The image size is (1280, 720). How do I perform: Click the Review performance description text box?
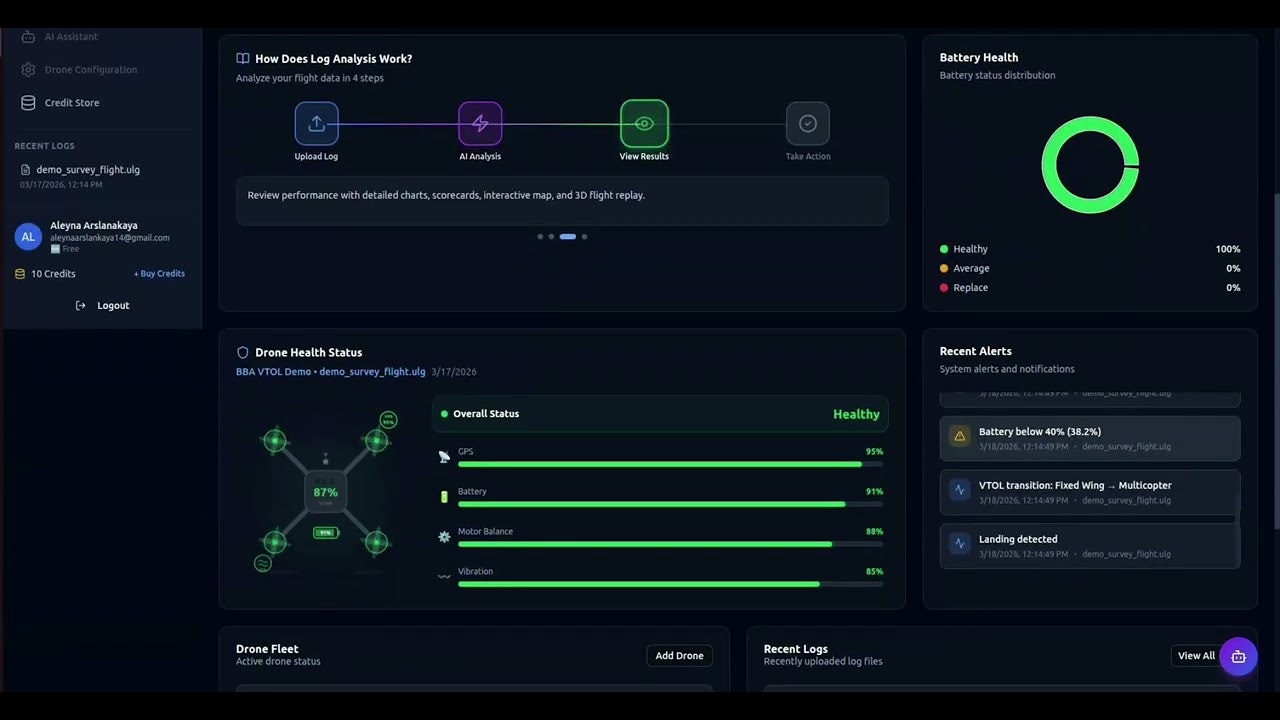562,201
